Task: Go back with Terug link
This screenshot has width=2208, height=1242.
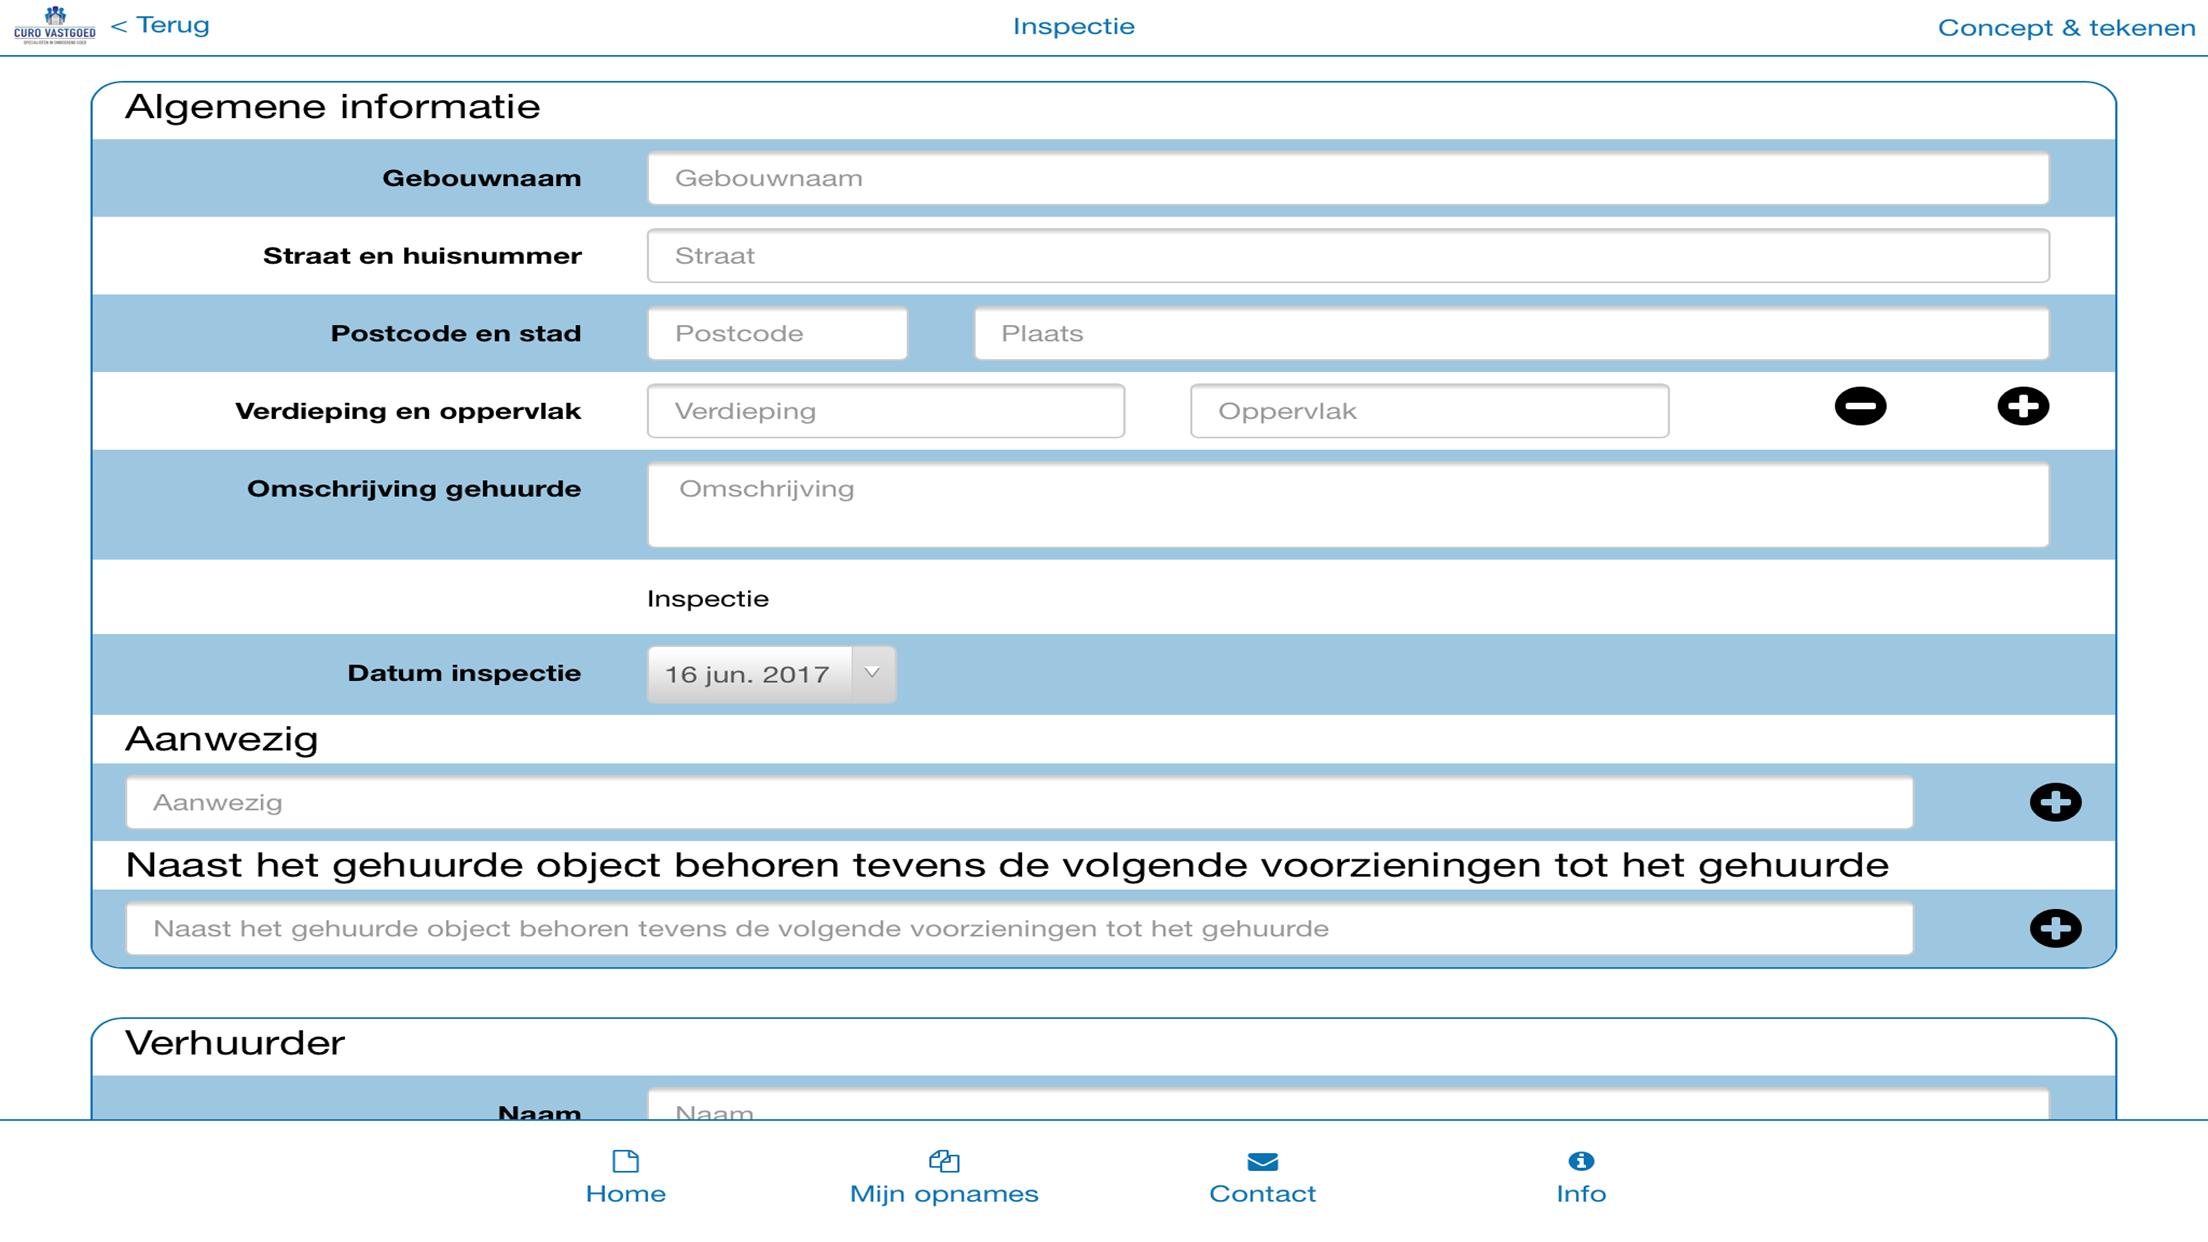Action: pyautogui.click(x=160, y=25)
